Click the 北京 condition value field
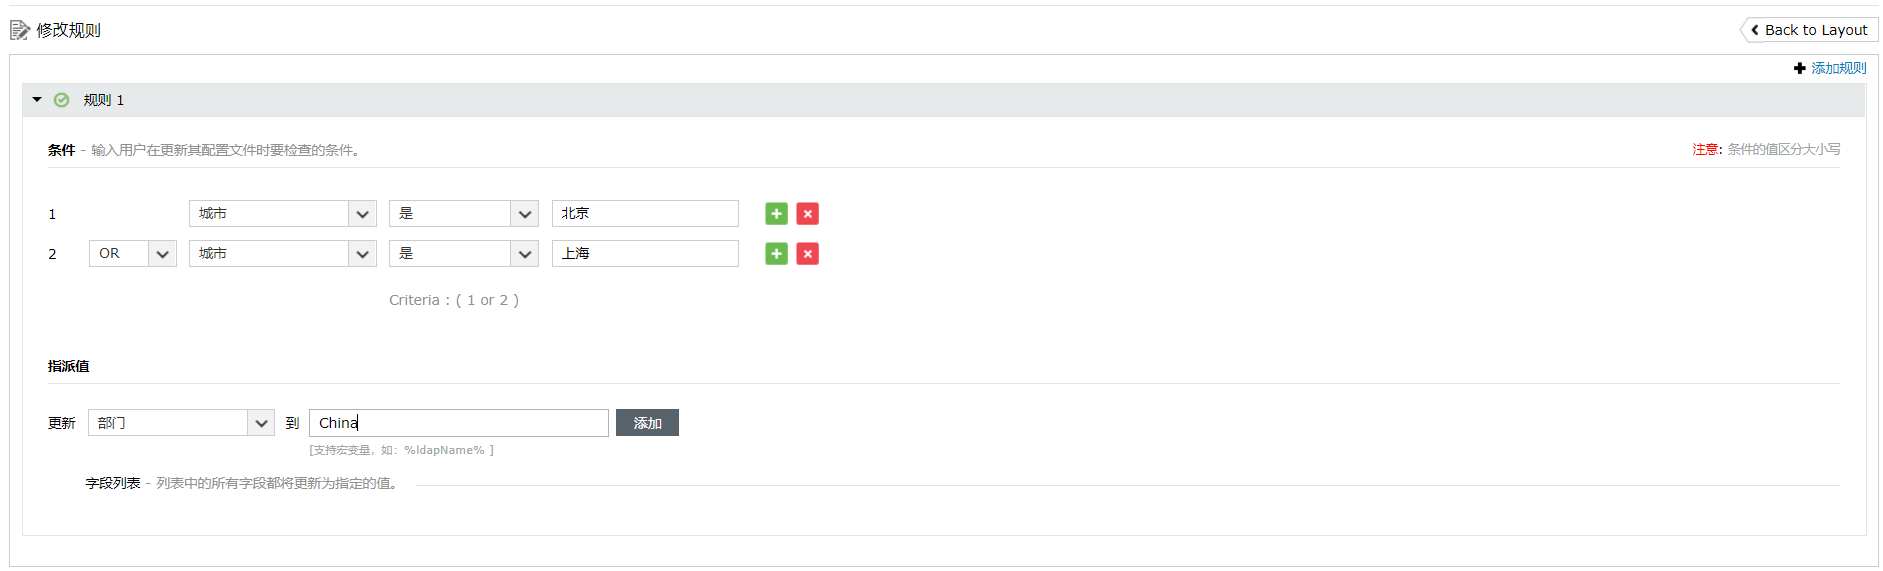Image resolution: width=1883 pixels, height=571 pixels. tap(645, 214)
